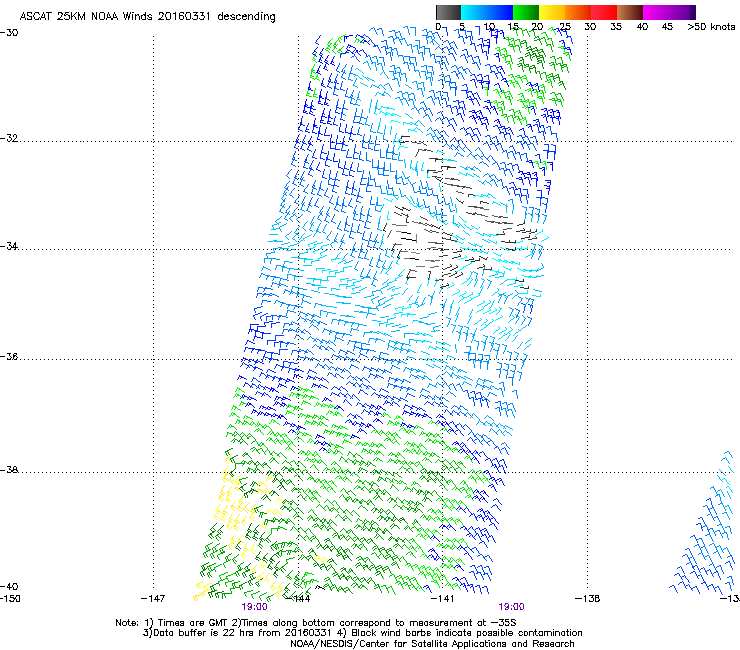The width and height of the screenshot is (740, 650).
Task: Click the -141 longitude axis label
Action: click(x=443, y=599)
